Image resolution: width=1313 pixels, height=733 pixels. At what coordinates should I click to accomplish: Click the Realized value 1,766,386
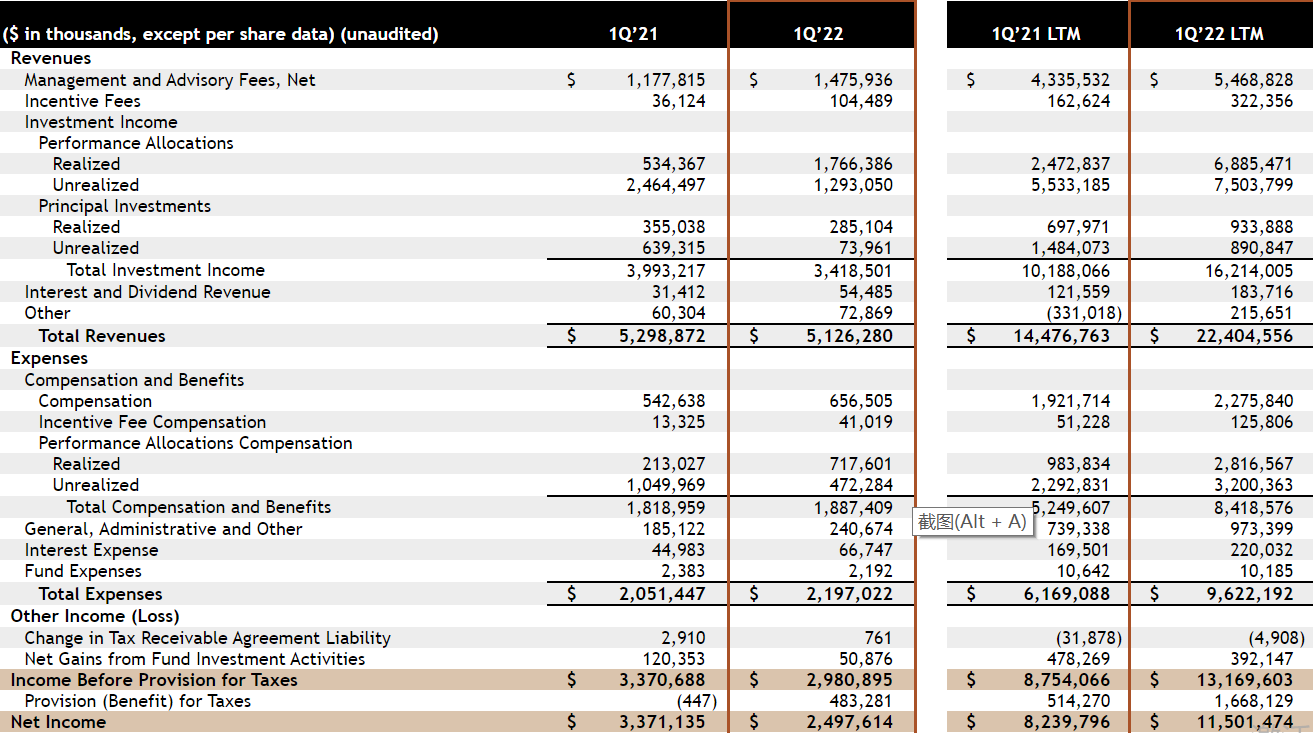853,164
